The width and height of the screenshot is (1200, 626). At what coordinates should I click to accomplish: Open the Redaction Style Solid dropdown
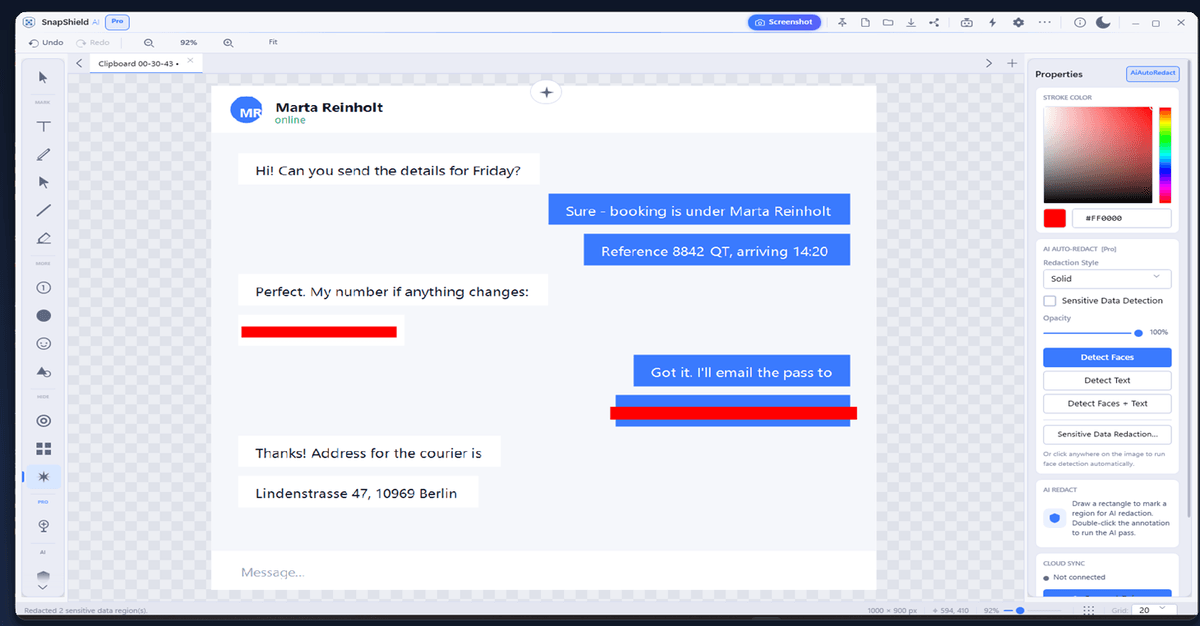pos(1107,279)
